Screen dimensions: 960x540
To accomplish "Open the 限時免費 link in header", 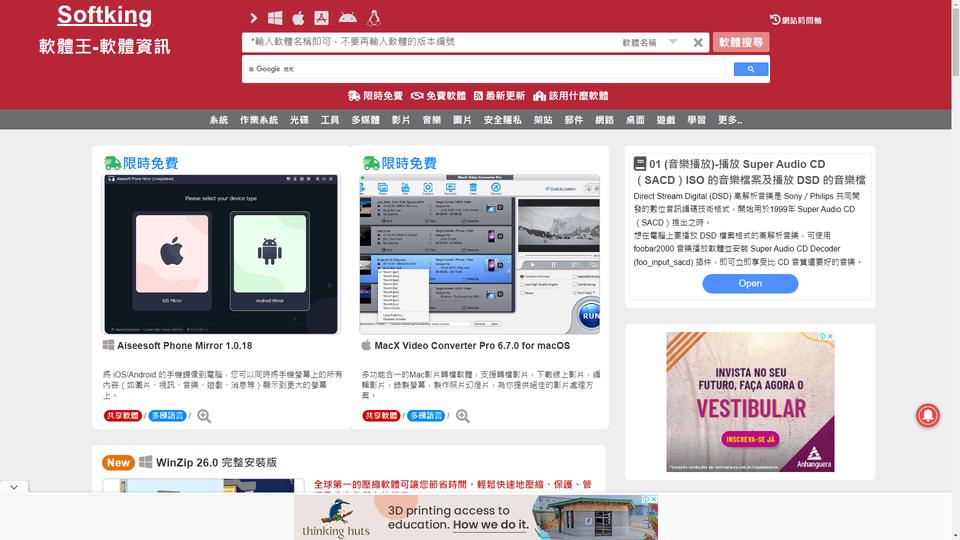I will click(x=375, y=96).
